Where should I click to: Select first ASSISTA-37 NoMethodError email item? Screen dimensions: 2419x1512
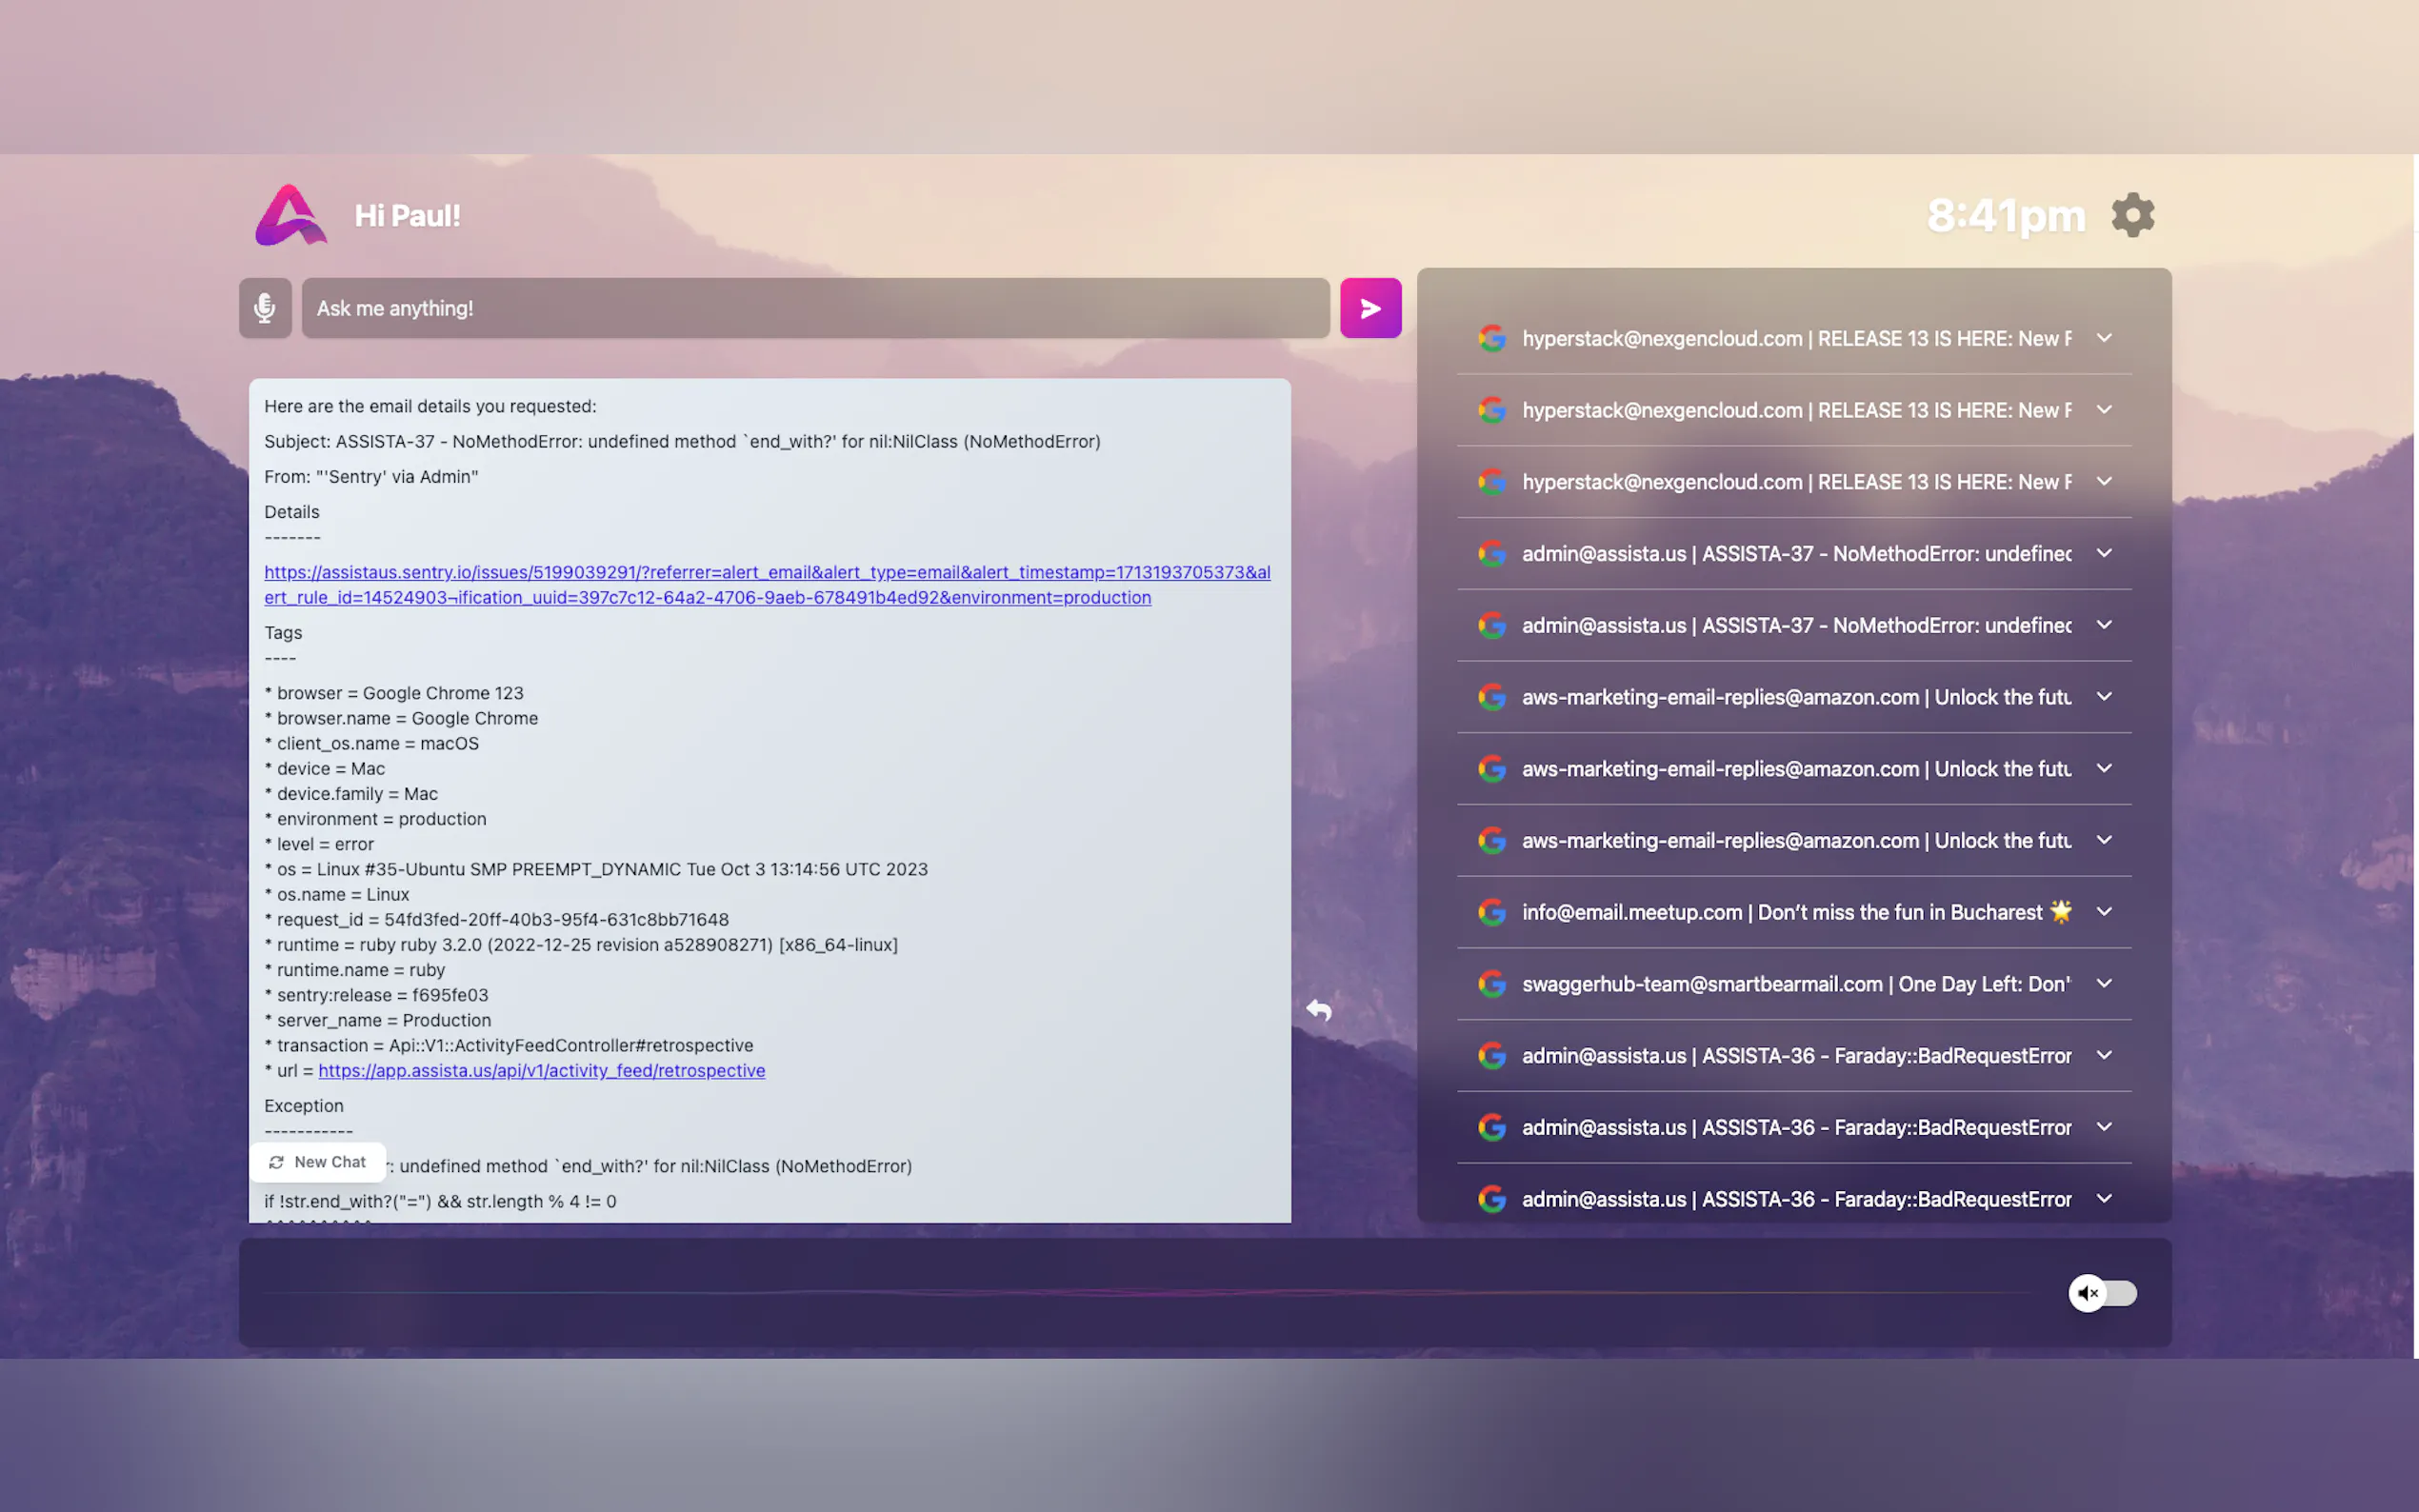(1795, 554)
